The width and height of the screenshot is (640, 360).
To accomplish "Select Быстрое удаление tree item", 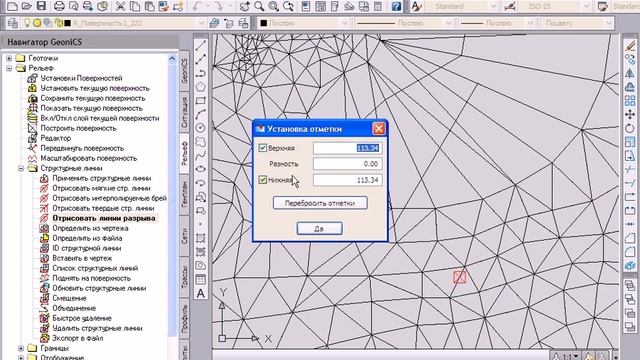I will pos(82,318).
